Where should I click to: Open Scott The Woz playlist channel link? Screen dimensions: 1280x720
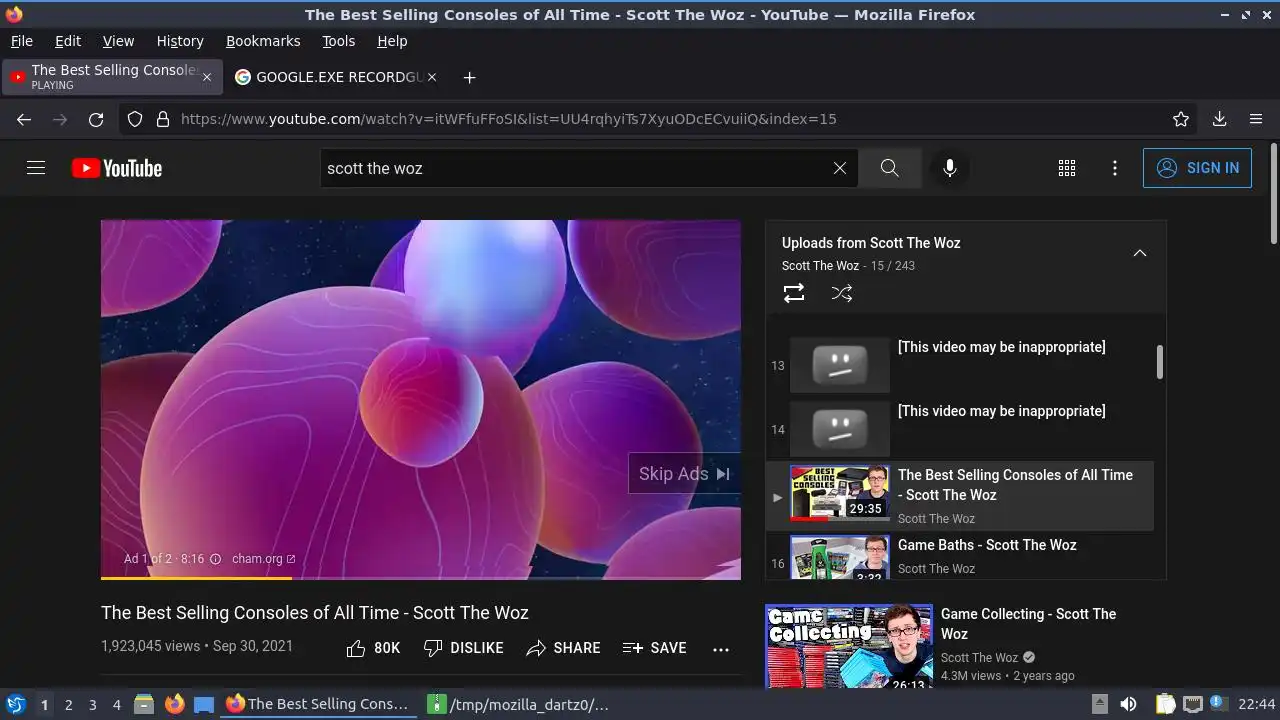point(820,266)
